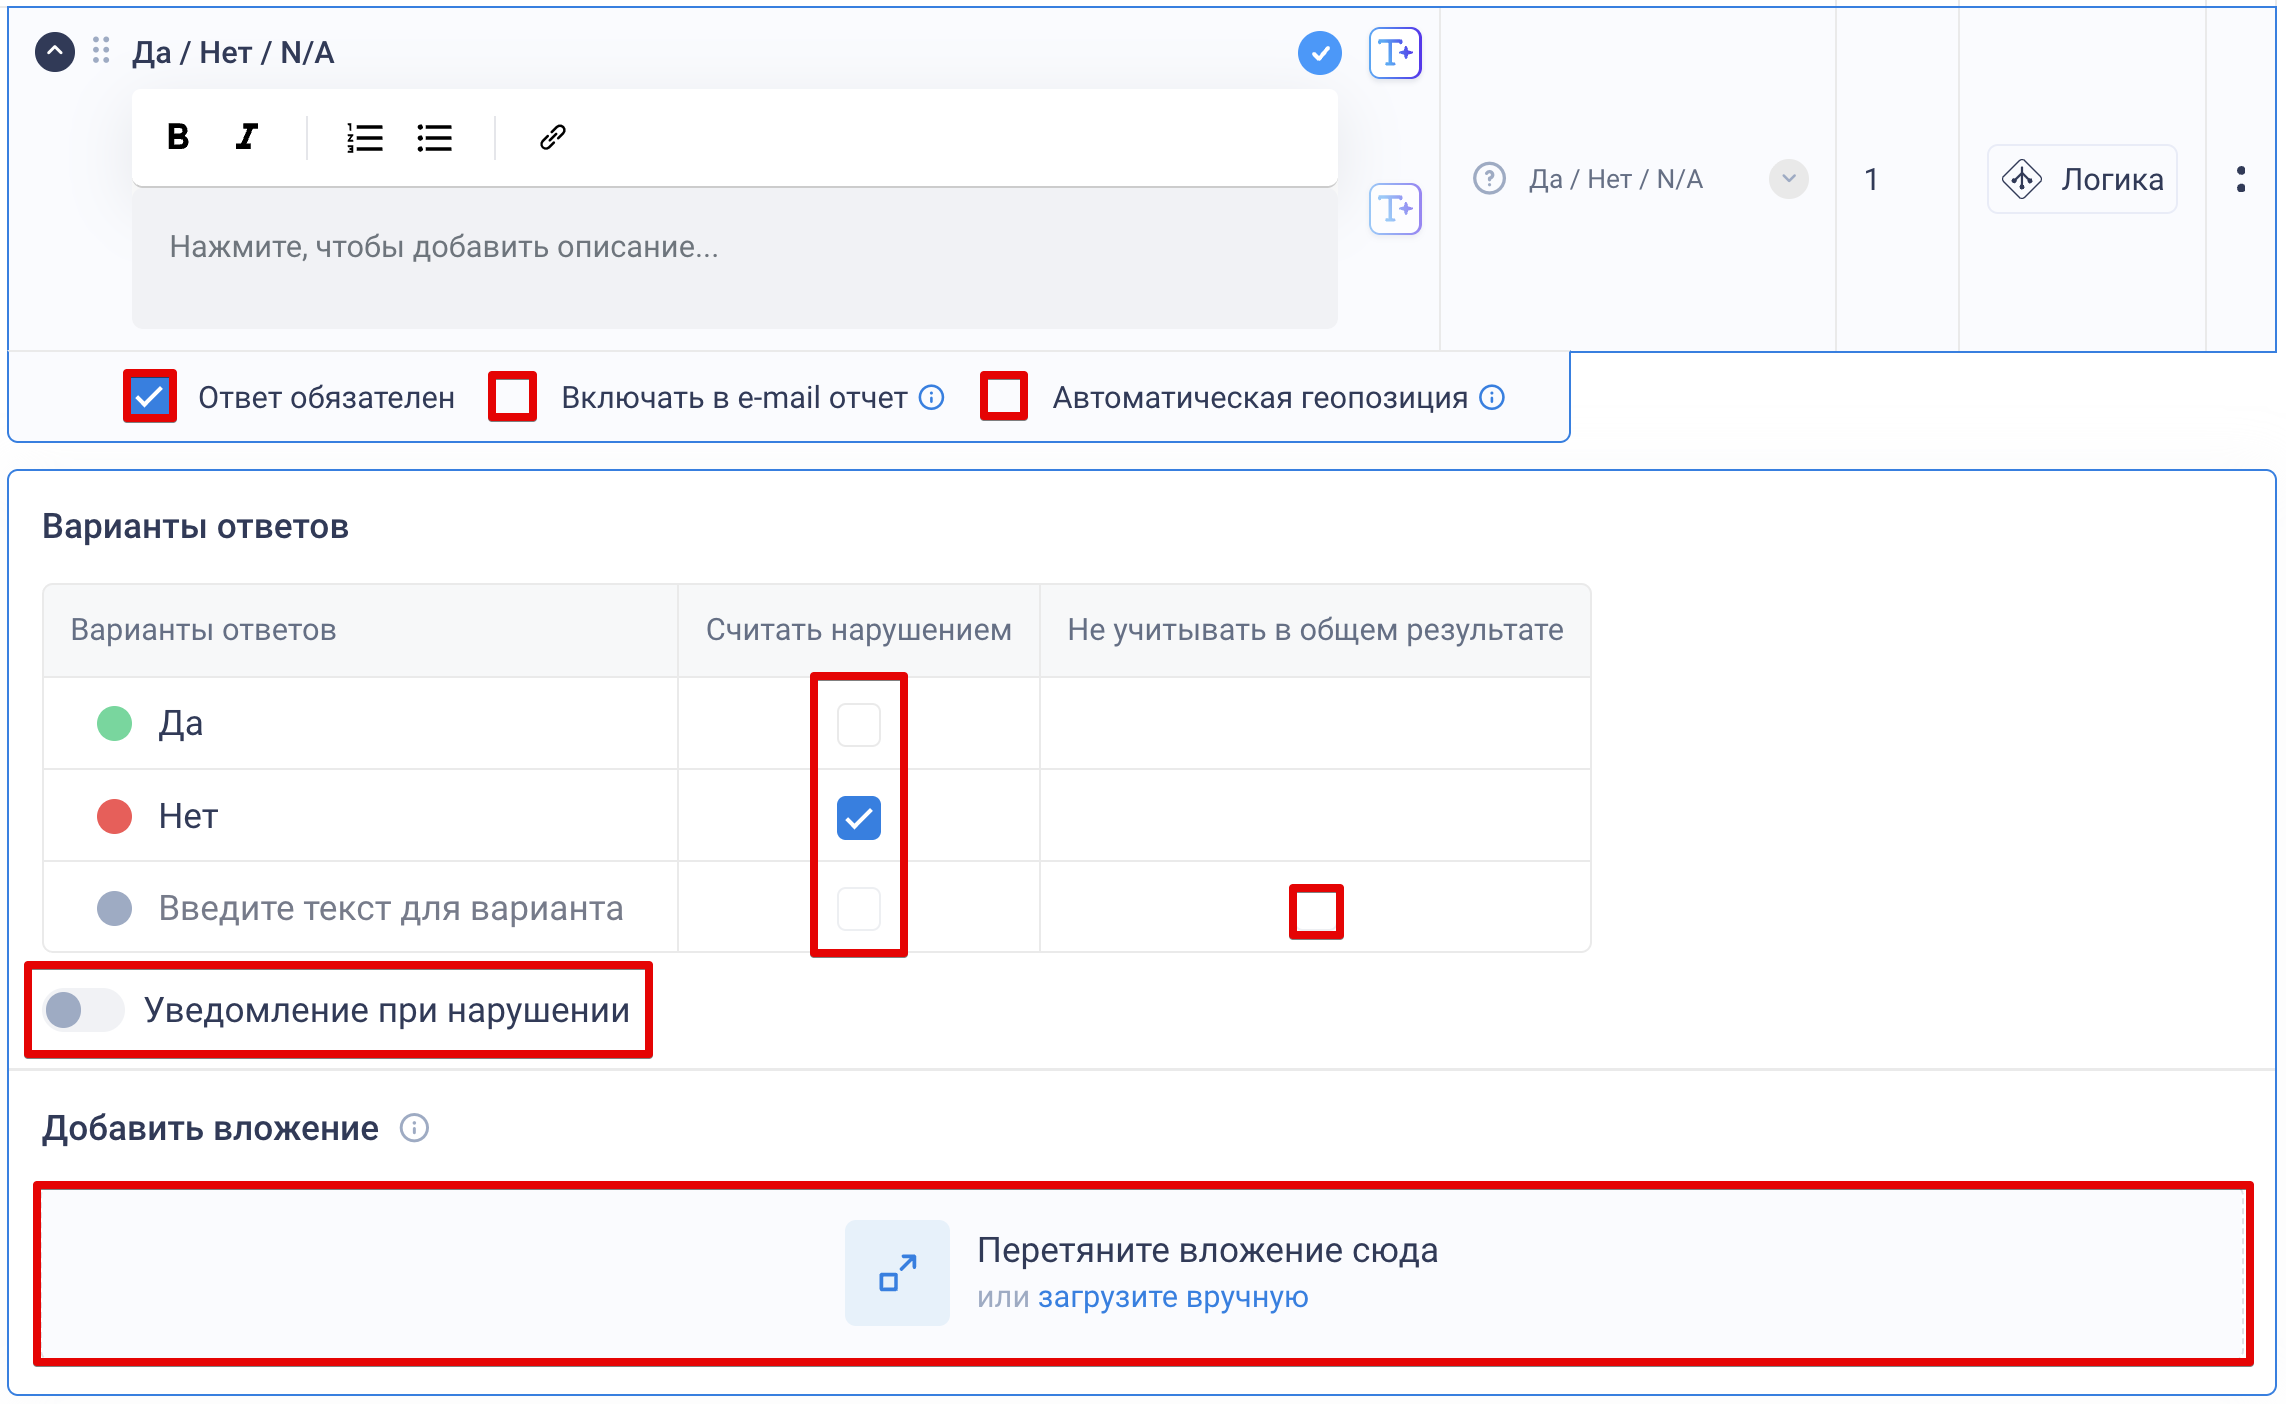Image resolution: width=2286 pixels, height=1404 pixels.
Task: Click the загрузите вручную upload link
Action: click(1172, 1297)
